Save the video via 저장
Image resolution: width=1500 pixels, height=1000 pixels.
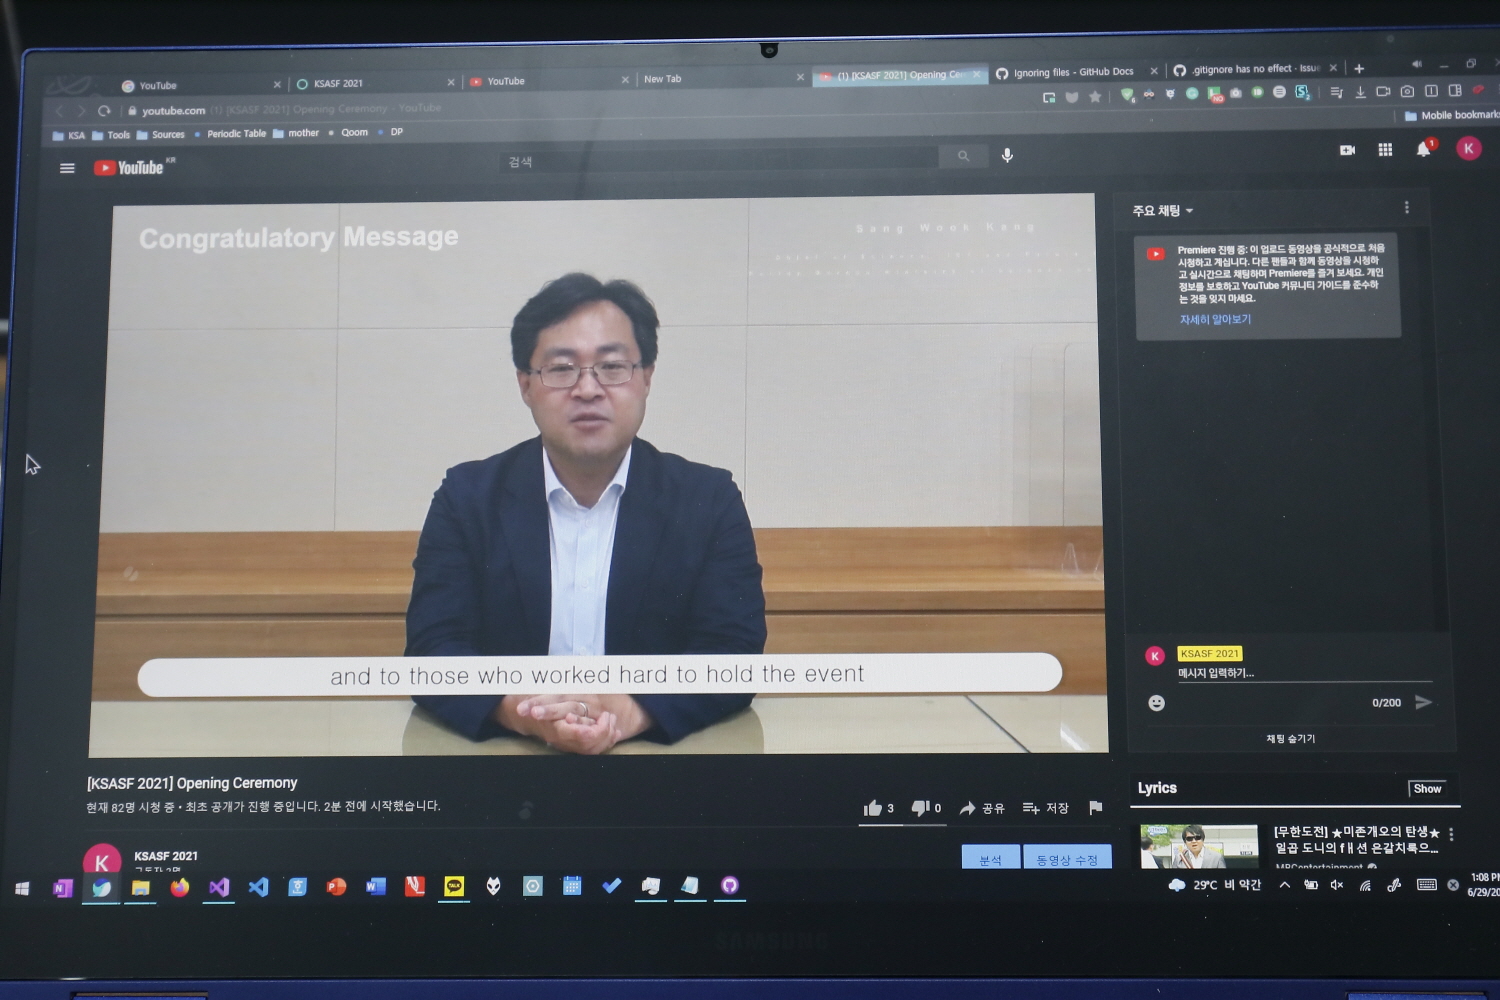point(1045,808)
